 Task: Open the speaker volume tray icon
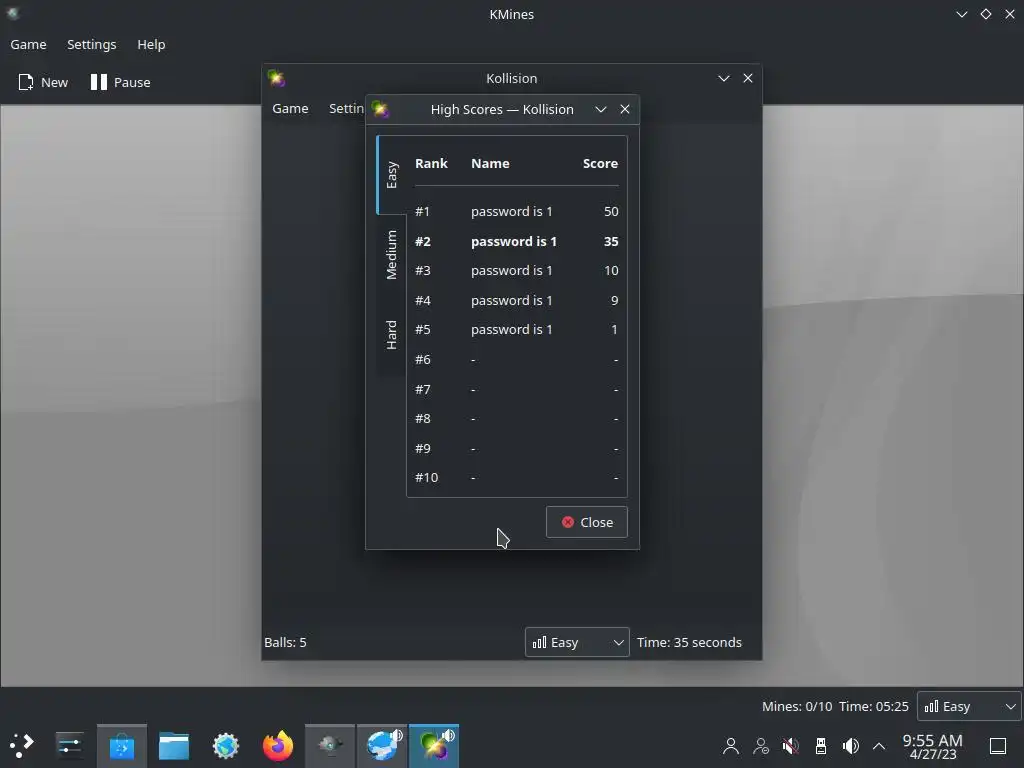point(850,746)
